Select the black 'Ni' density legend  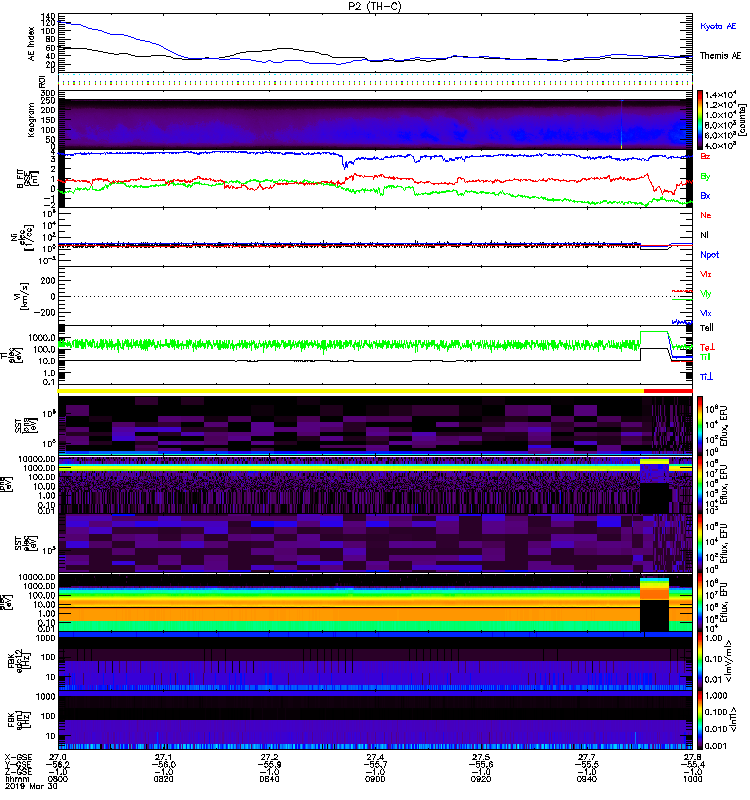click(705, 235)
